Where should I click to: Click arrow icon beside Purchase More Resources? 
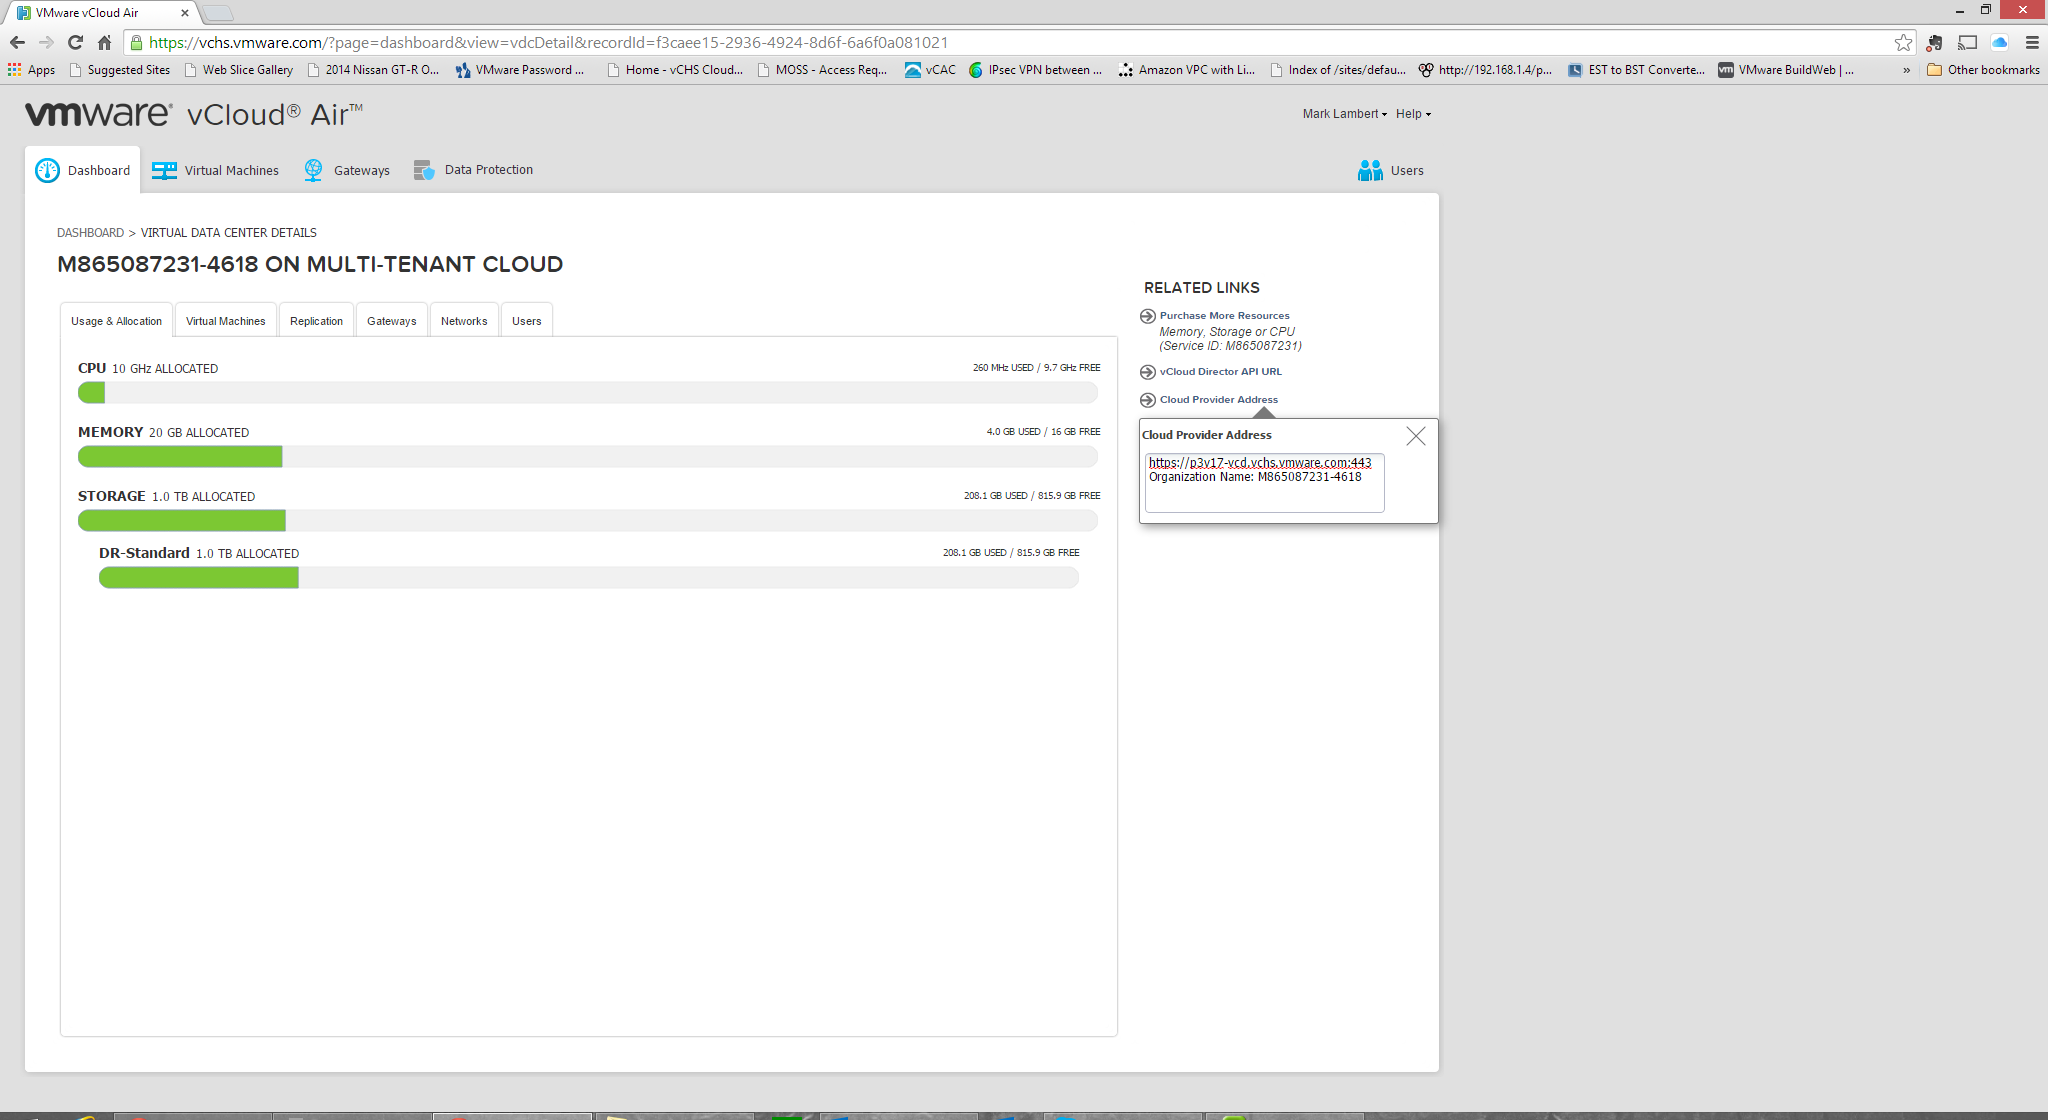[1148, 316]
